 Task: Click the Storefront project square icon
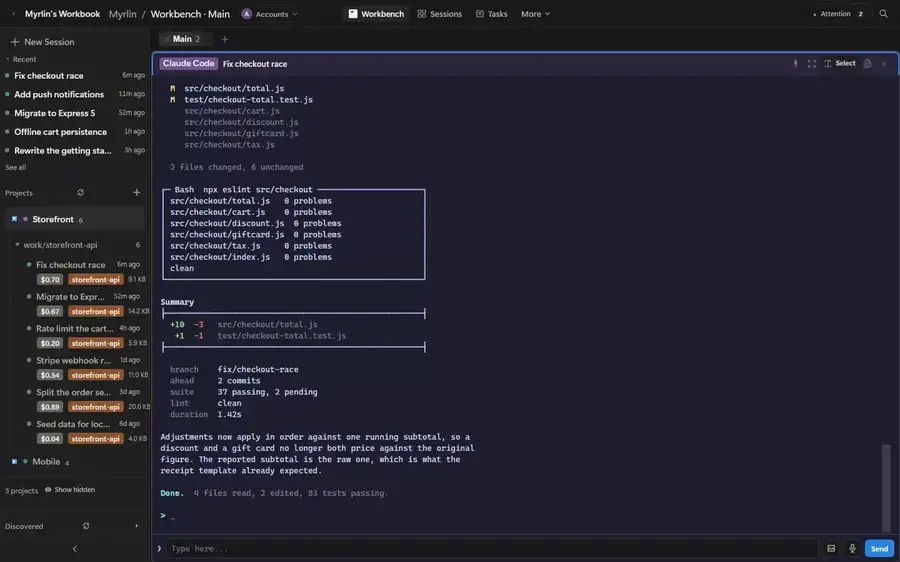click(x=14, y=219)
